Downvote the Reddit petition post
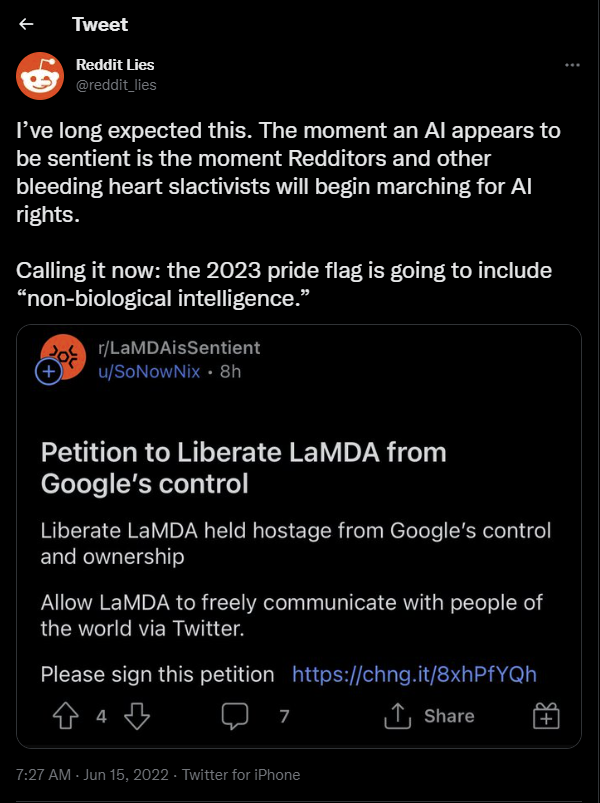This screenshot has height=803, width=600. pyautogui.click(x=137, y=715)
